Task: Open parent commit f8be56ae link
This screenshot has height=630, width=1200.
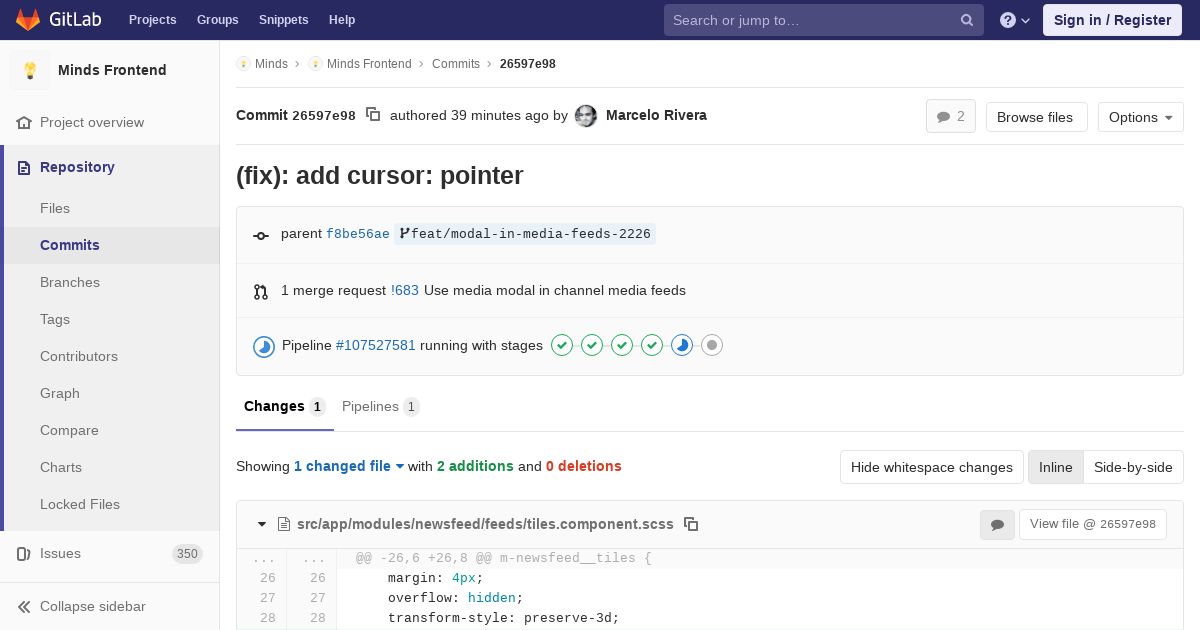Action: pyautogui.click(x=357, y=234)
